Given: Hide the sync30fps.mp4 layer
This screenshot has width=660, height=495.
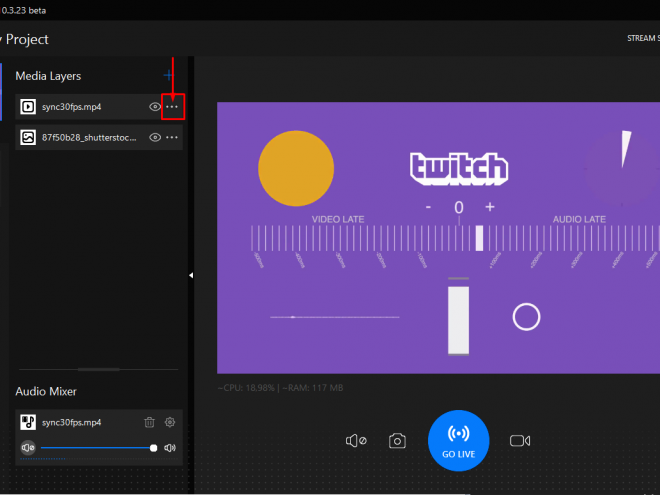Looking at the screenshot, I should point(155,107).
